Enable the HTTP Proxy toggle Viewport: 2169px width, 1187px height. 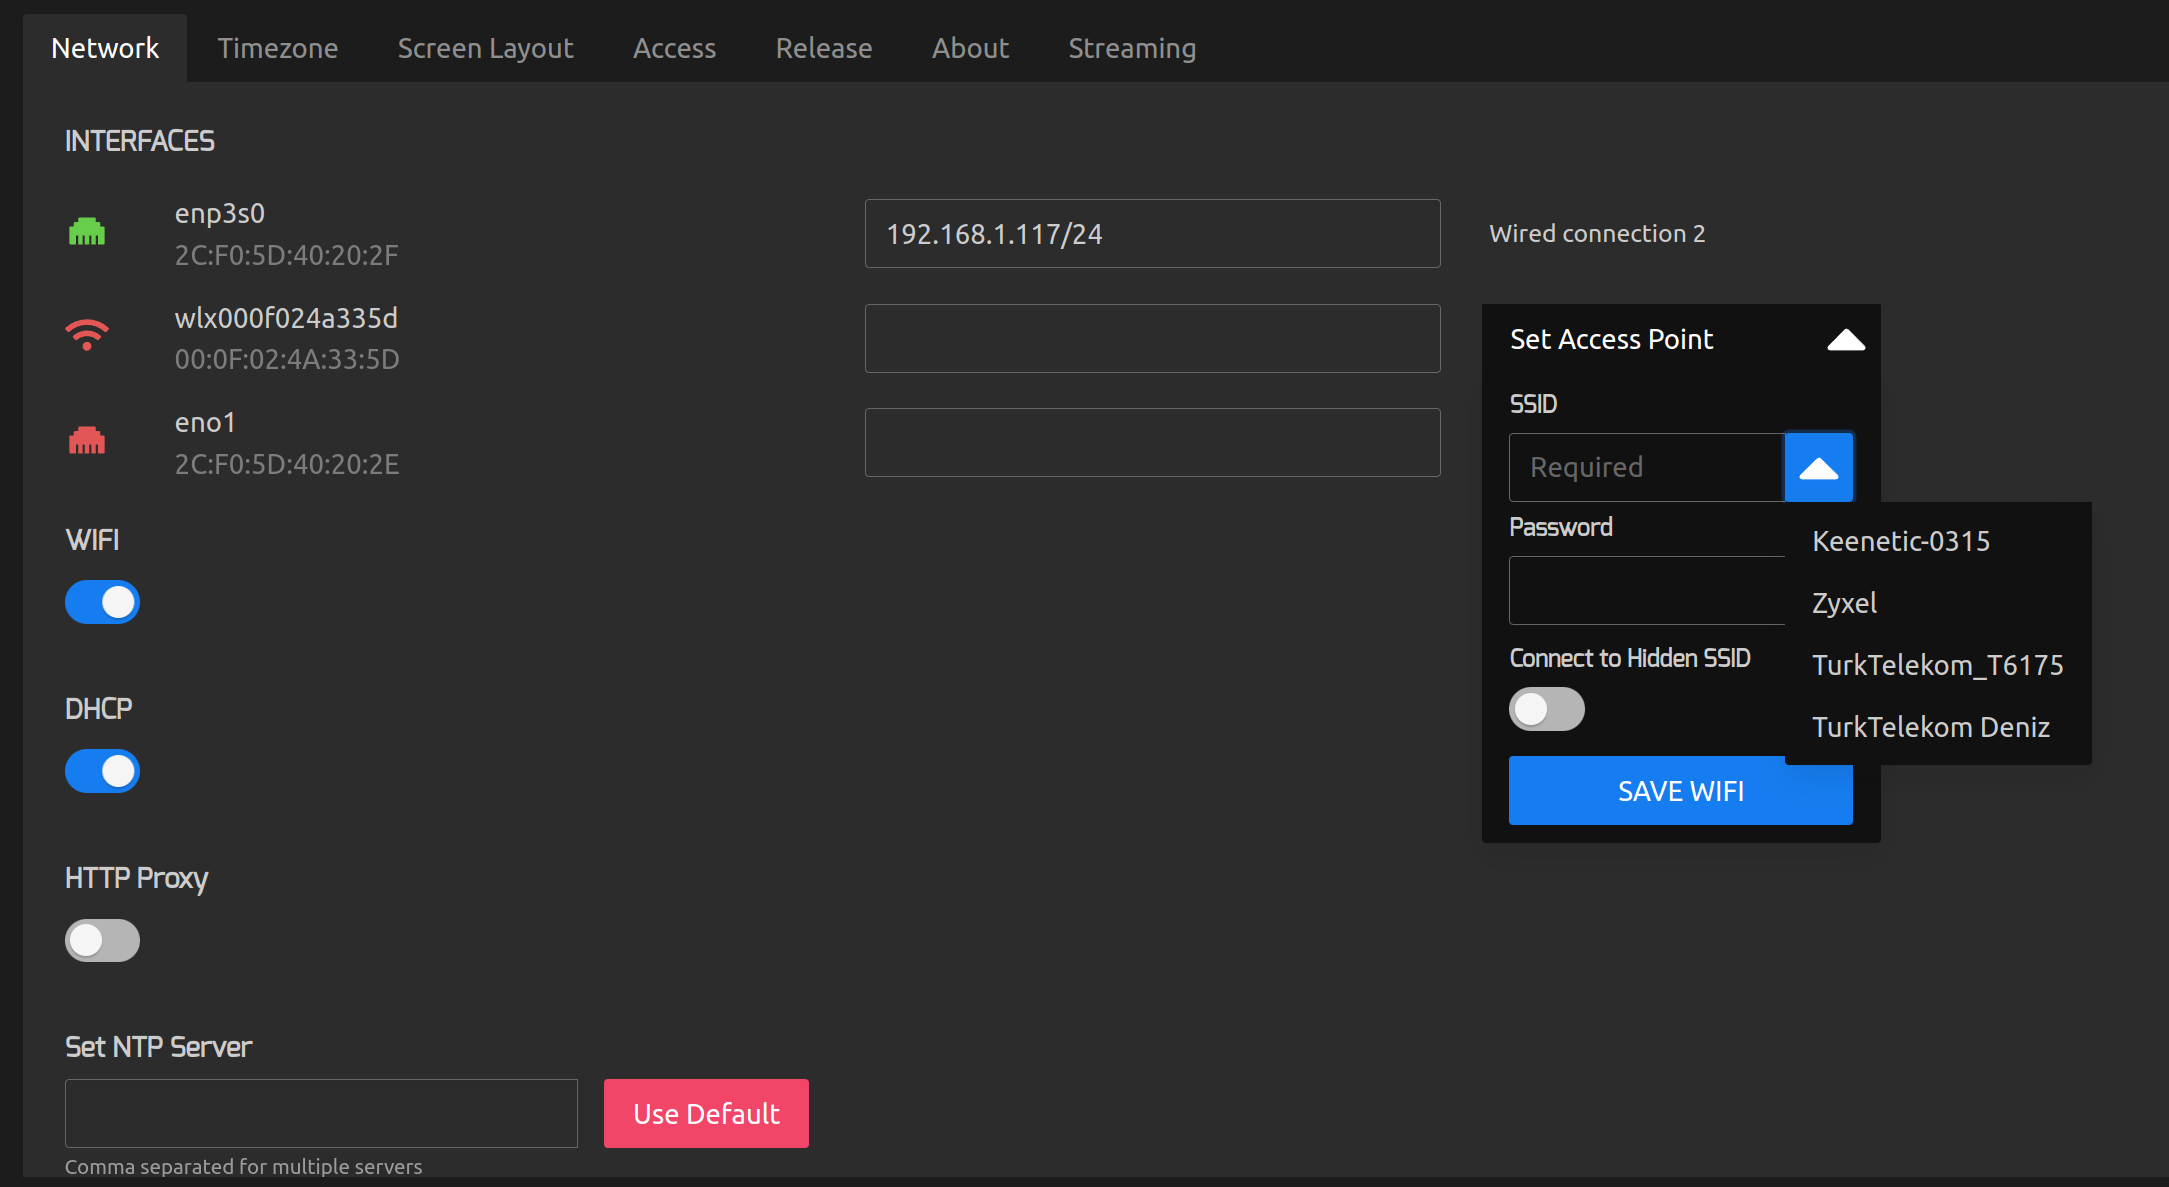(103, 940)
